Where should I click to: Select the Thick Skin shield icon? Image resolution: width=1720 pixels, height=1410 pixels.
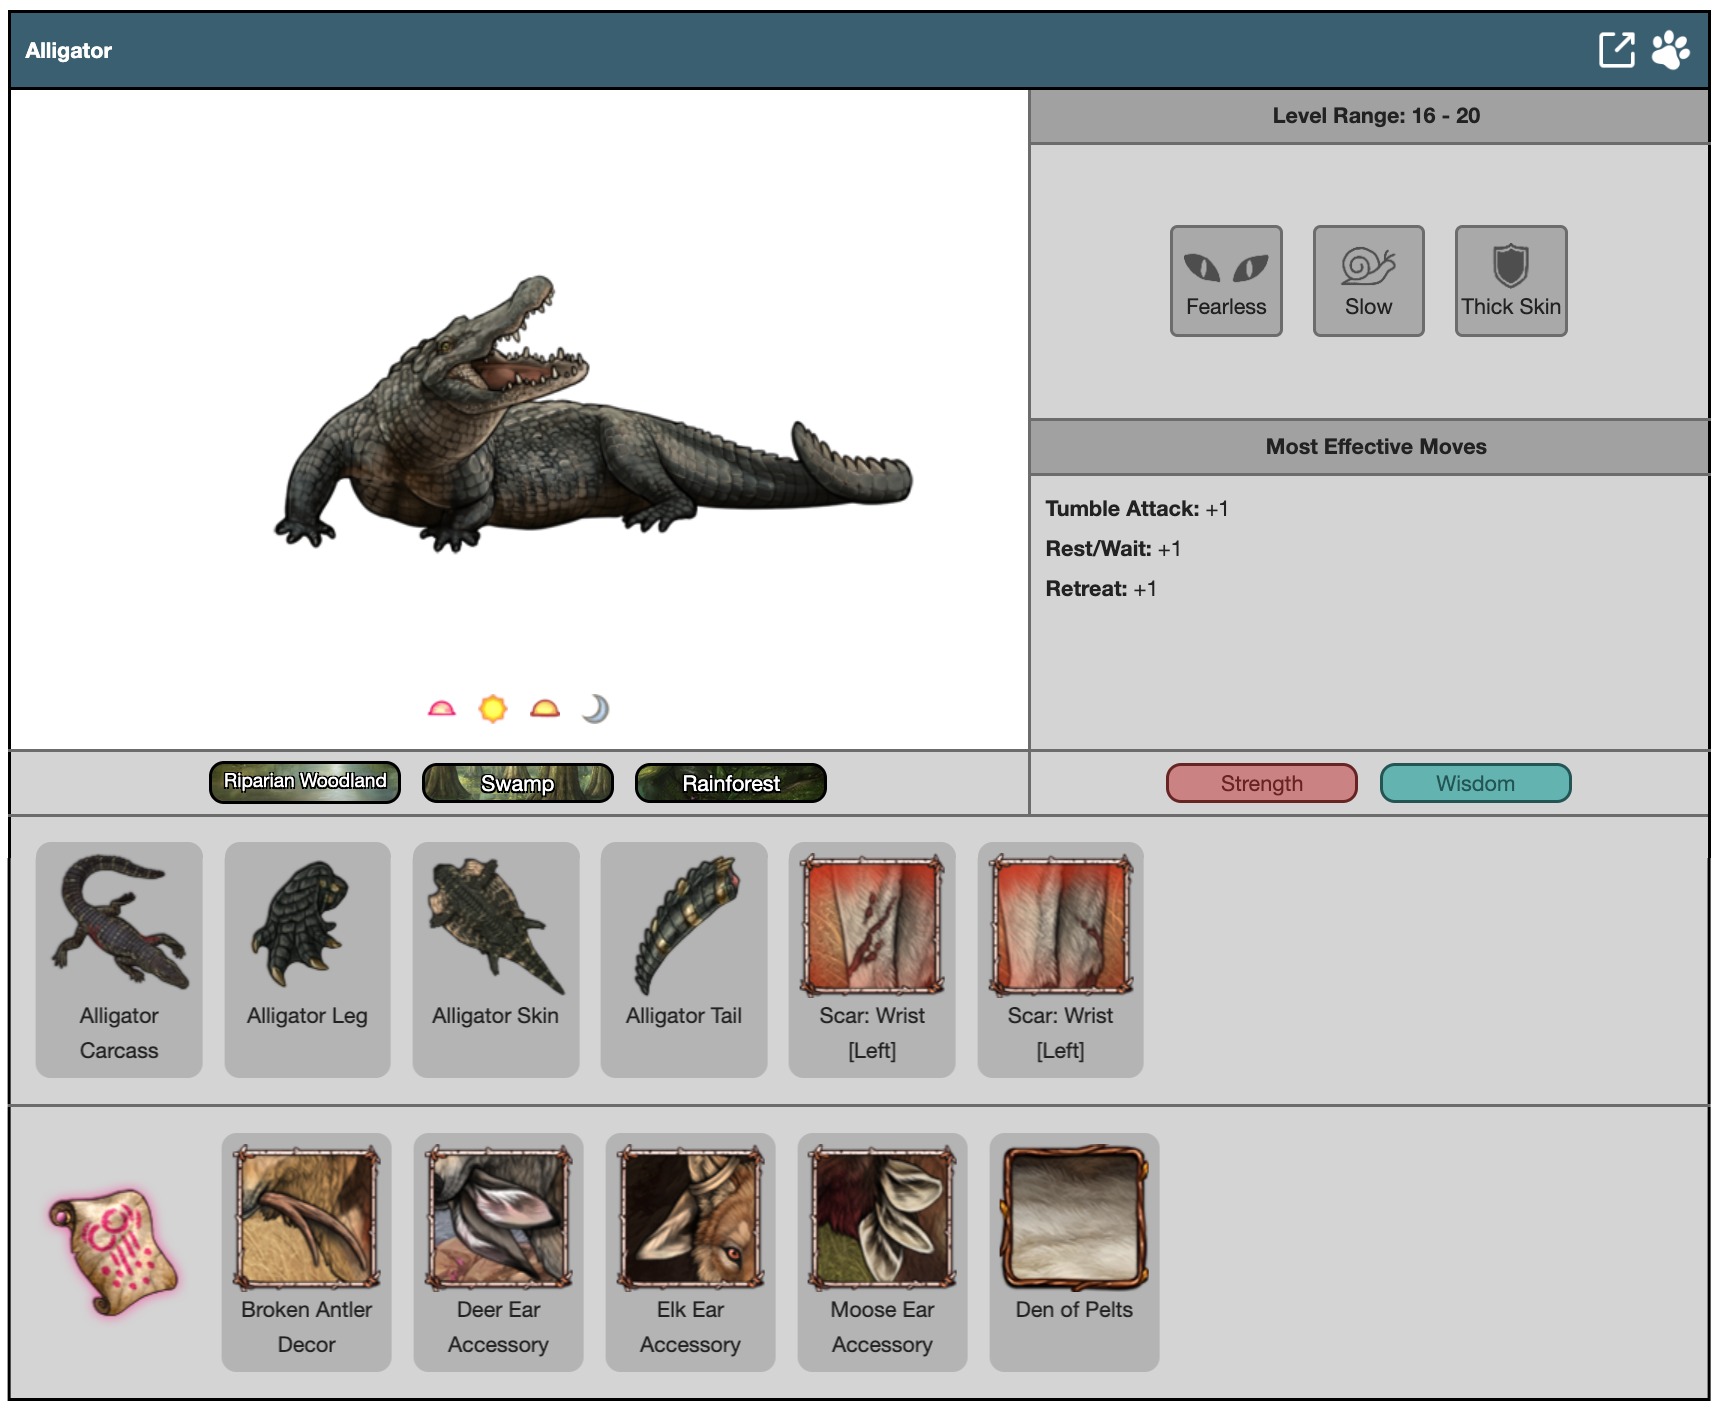1510,281
